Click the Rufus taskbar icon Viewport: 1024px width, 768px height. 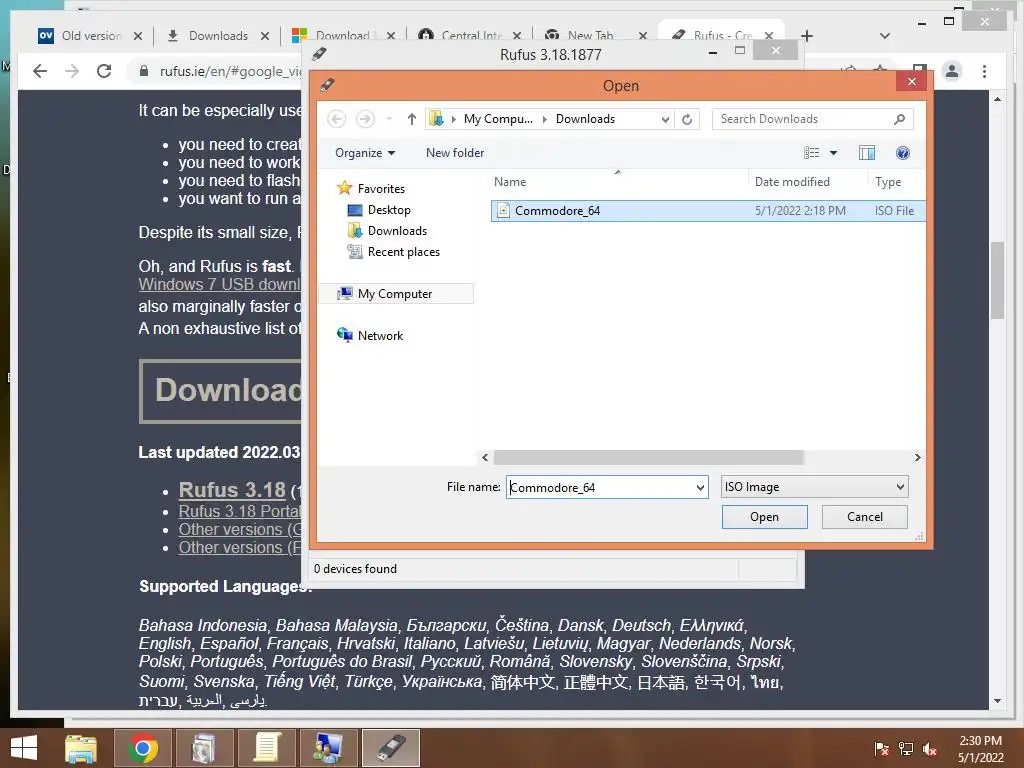[x=391, y=748]
